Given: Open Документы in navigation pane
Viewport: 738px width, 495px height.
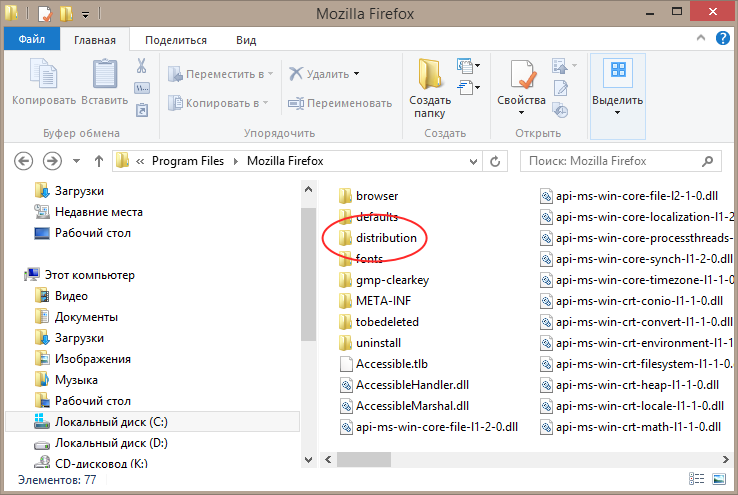Looking at the screenshot, I should click(76, 317).
